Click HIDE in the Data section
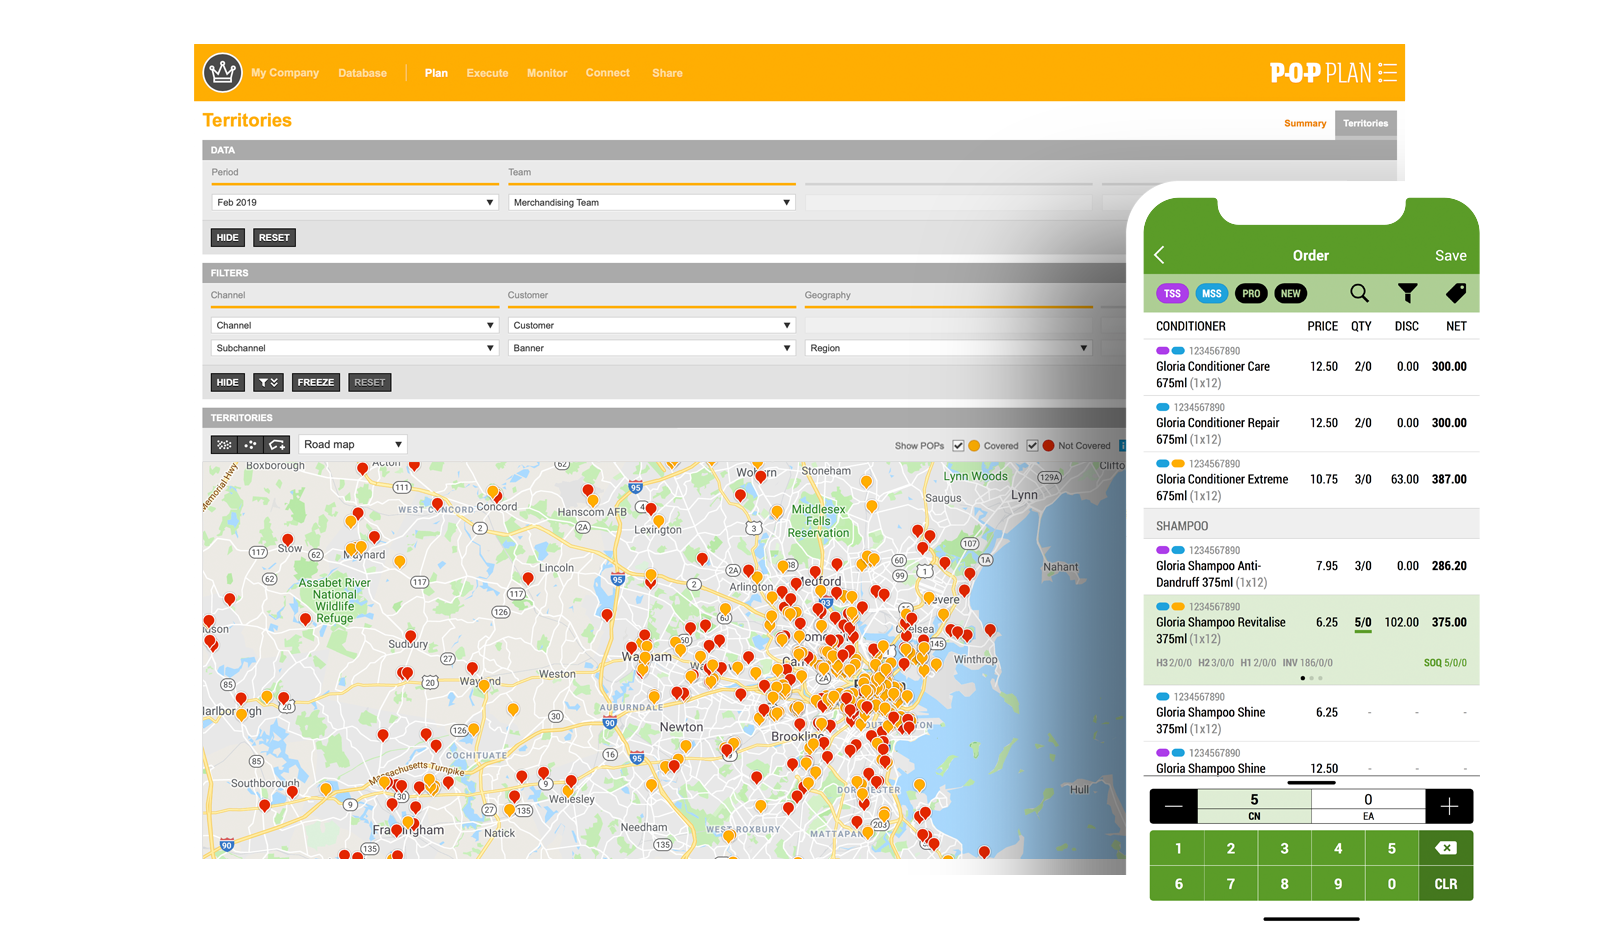This screenshot has height=950, width=1600. [228, 237]
